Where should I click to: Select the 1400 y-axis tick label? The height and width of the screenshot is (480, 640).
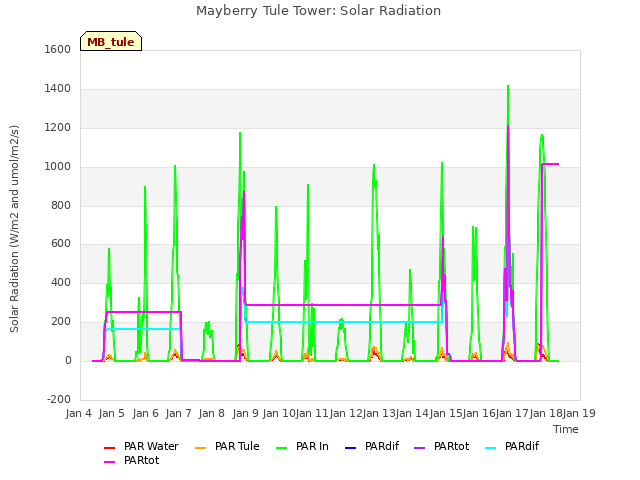(58, 89)
